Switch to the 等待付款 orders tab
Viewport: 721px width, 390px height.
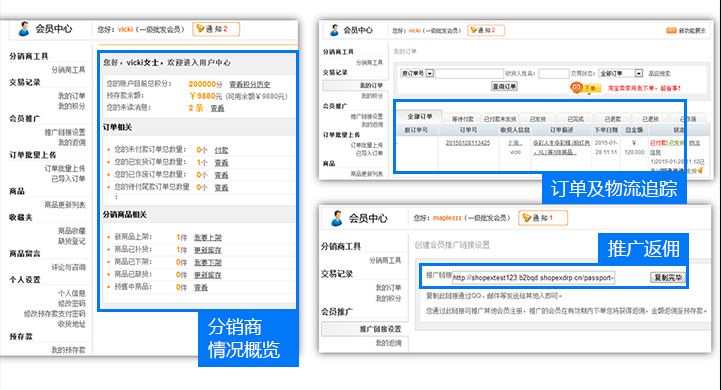tap(462, 119)
